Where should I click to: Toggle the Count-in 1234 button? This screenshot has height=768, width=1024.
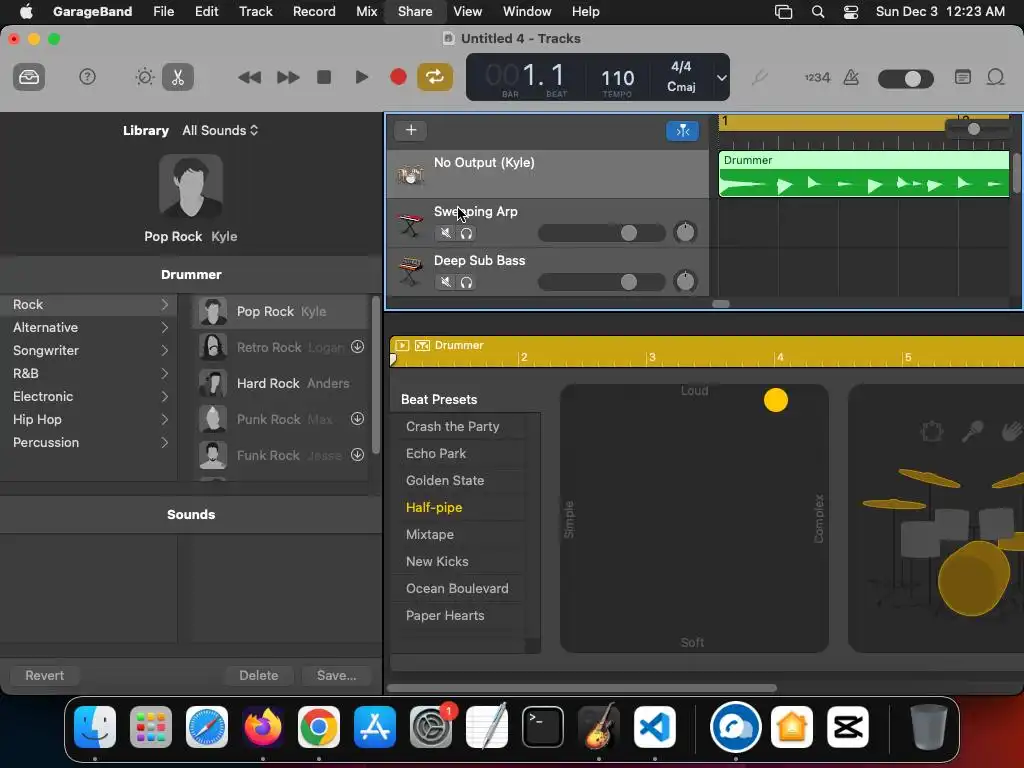(817, 78)
